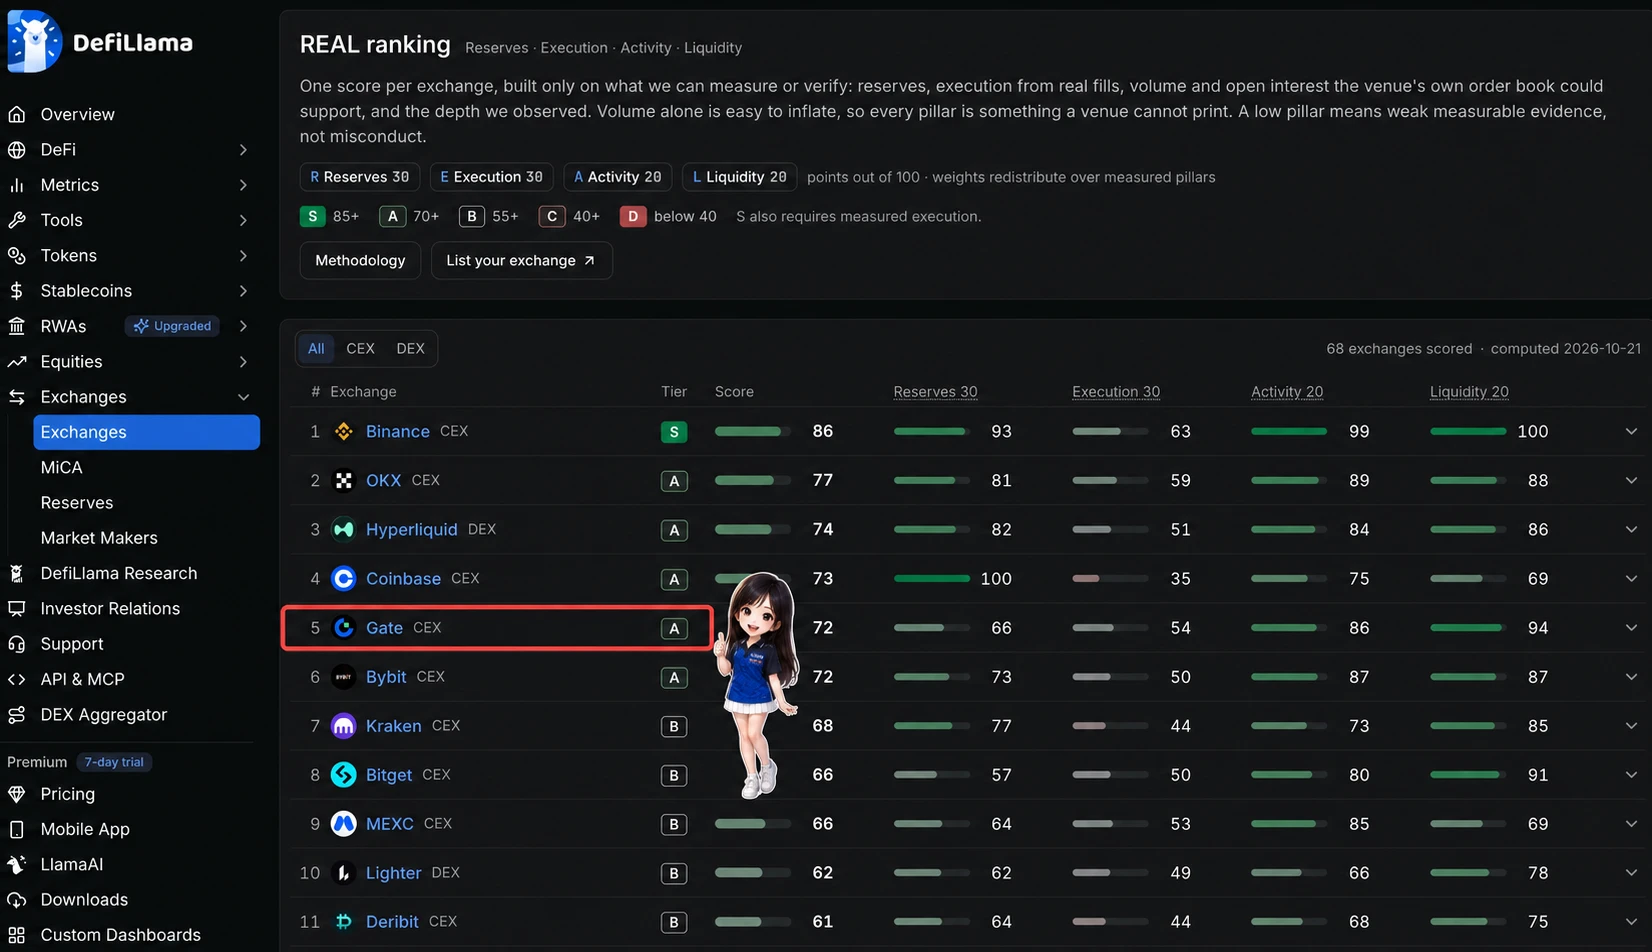Click the Overview home icon in sidebar

[x=17, y=114]
